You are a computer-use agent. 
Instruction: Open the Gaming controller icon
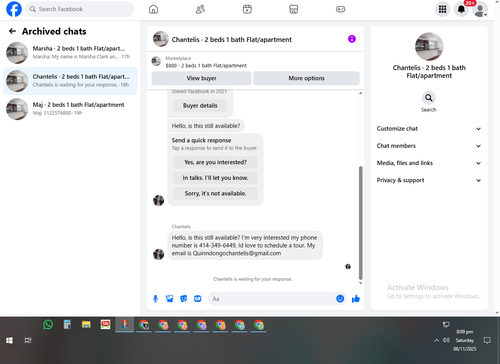(340, 9)
